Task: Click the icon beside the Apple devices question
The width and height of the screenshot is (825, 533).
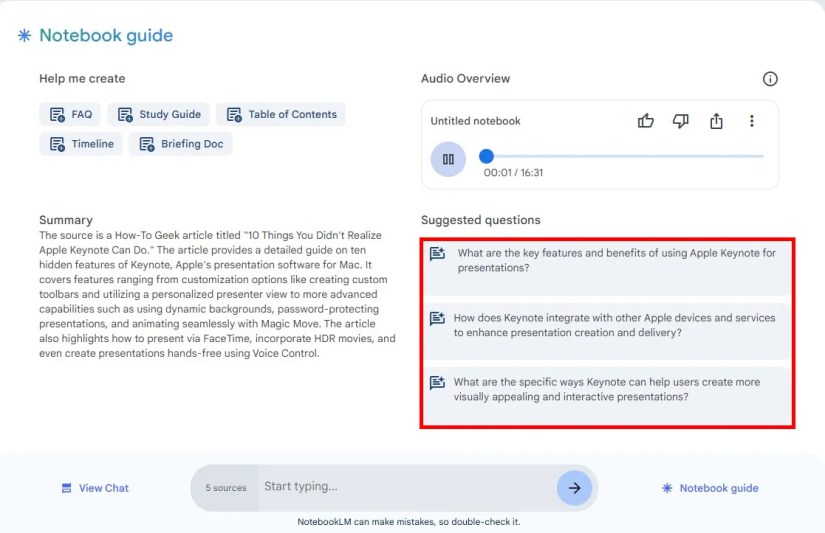Action: [437, 318]
